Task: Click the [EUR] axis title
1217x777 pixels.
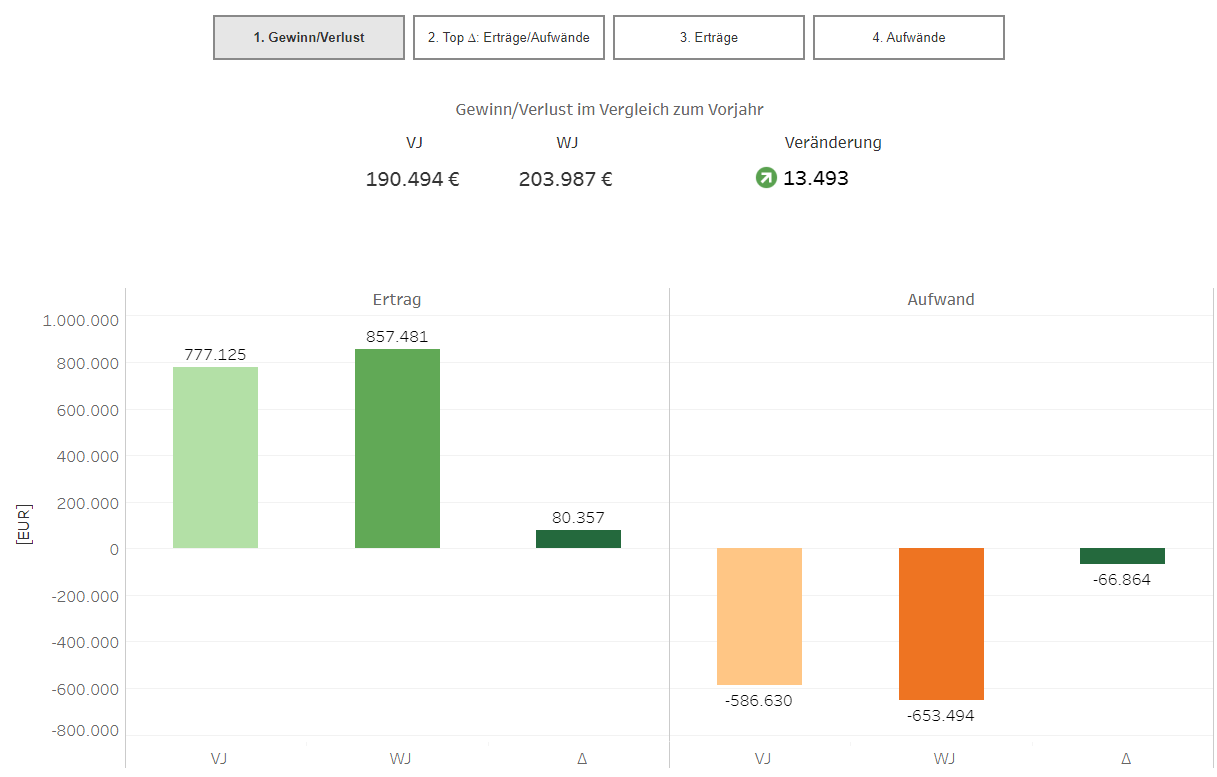Action: pyautogui.click(x=23, y=523)
